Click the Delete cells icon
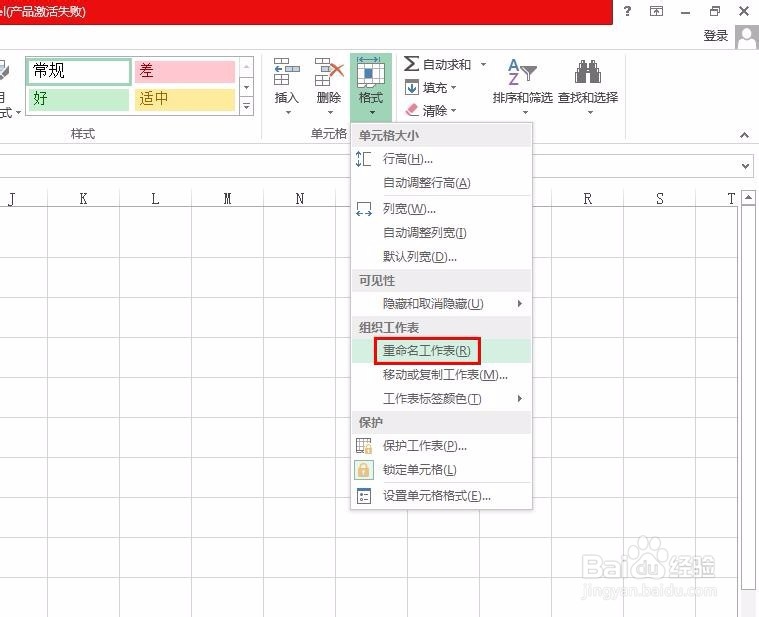Image resolution: width=759 pixels, height=617 pixels. (x=329, y=72)
